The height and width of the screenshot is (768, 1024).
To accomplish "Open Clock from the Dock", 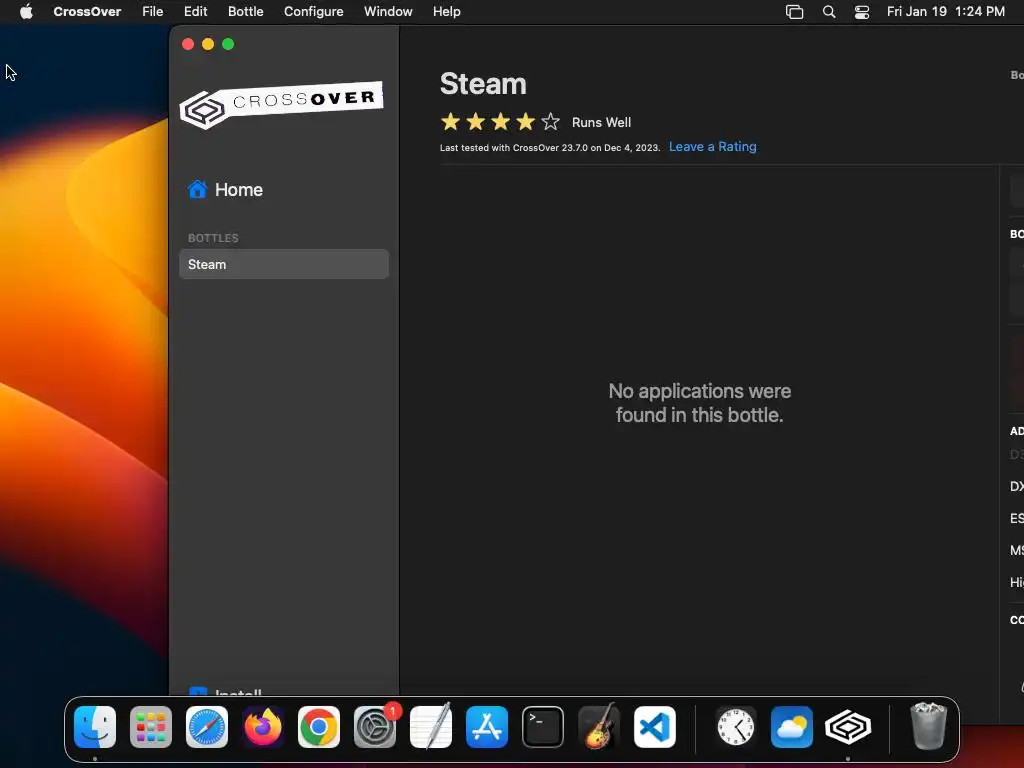I will 736,726.
